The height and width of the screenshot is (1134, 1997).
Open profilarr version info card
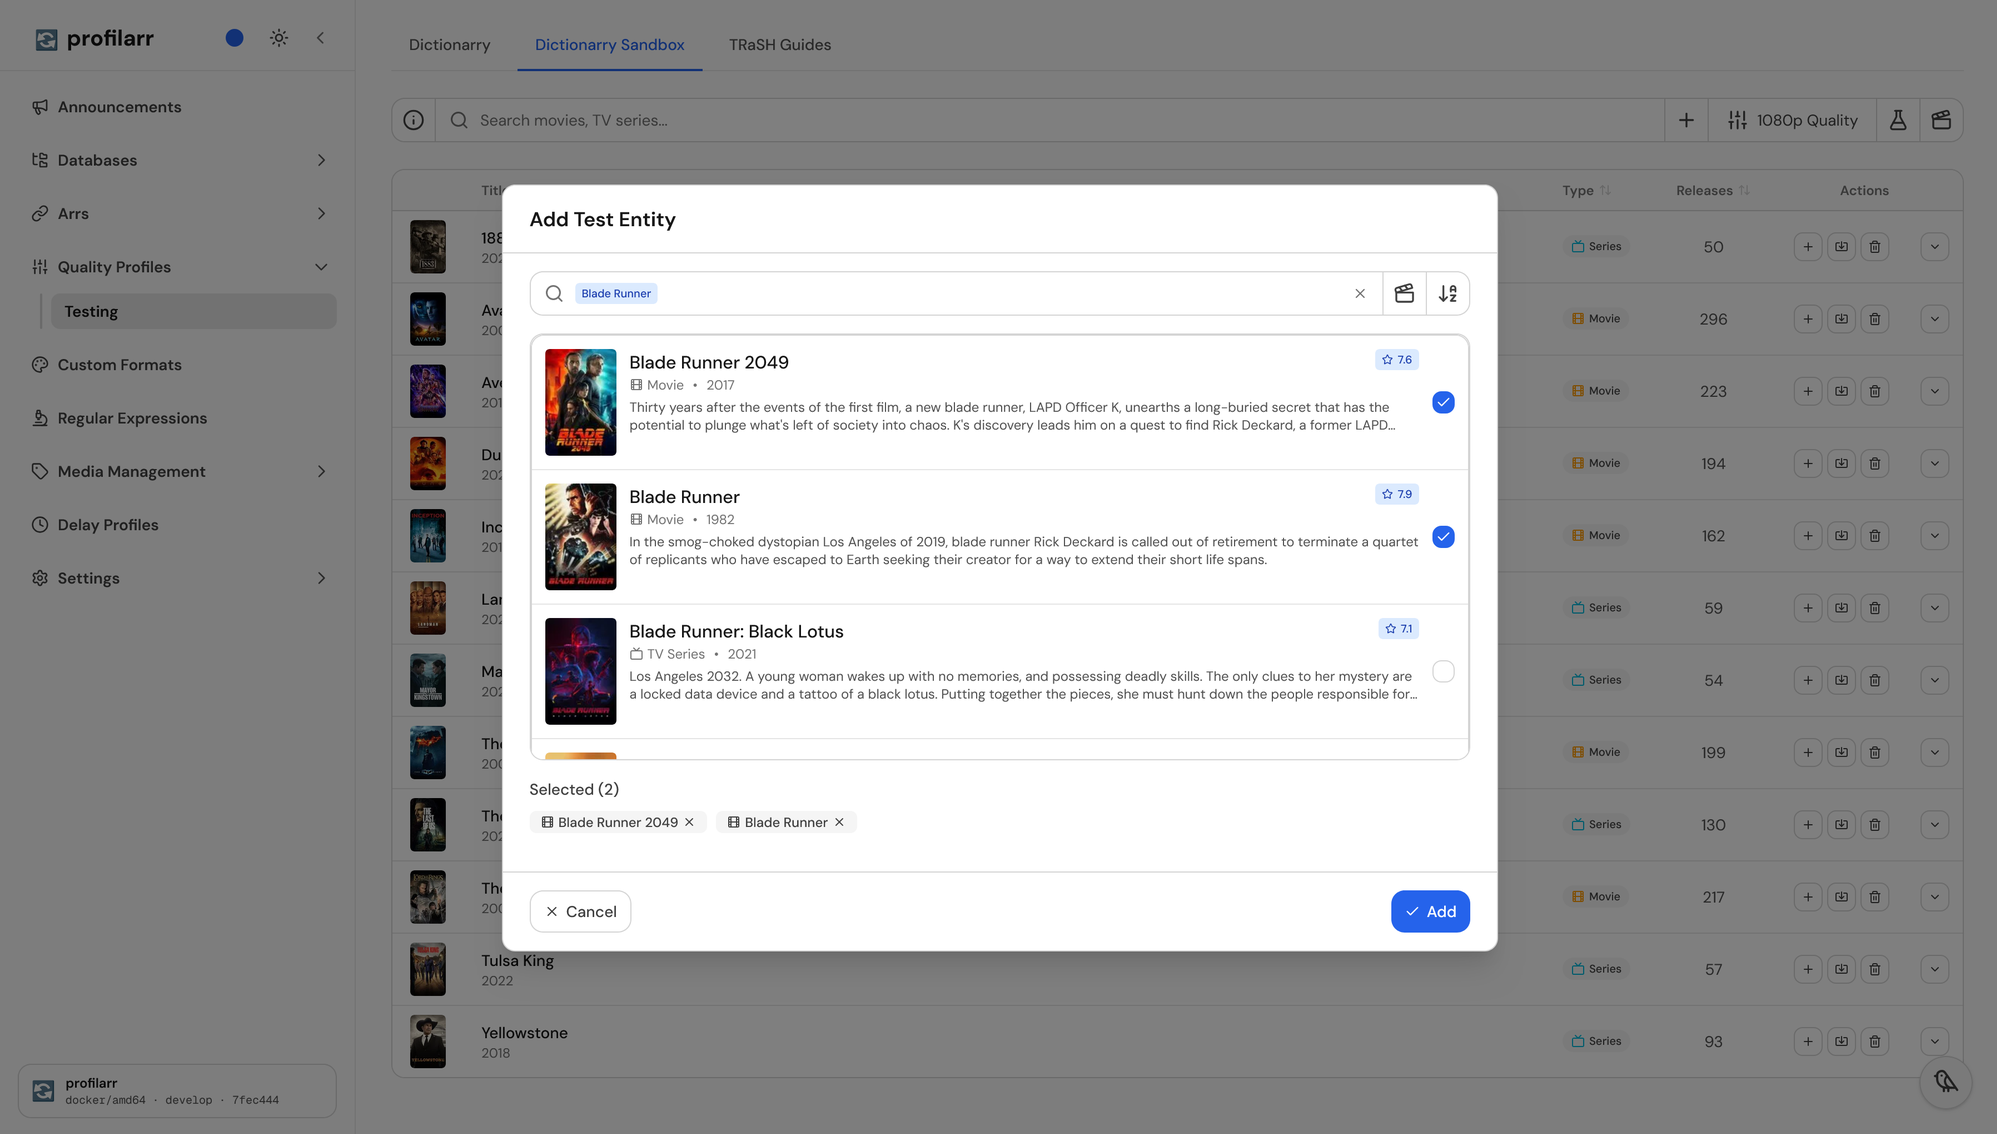tap(177, 1091)
